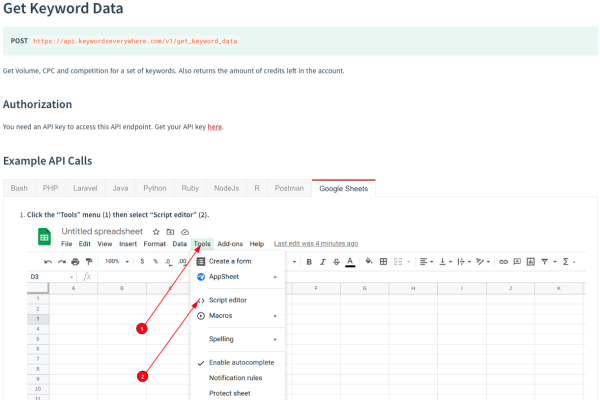Select Script editor from the Tools menu
The image size is (600, 400).
click(228, 300)
